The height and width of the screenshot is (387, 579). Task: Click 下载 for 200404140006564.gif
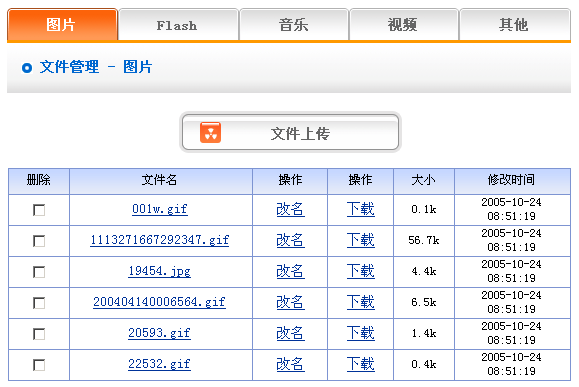(361, 302)
